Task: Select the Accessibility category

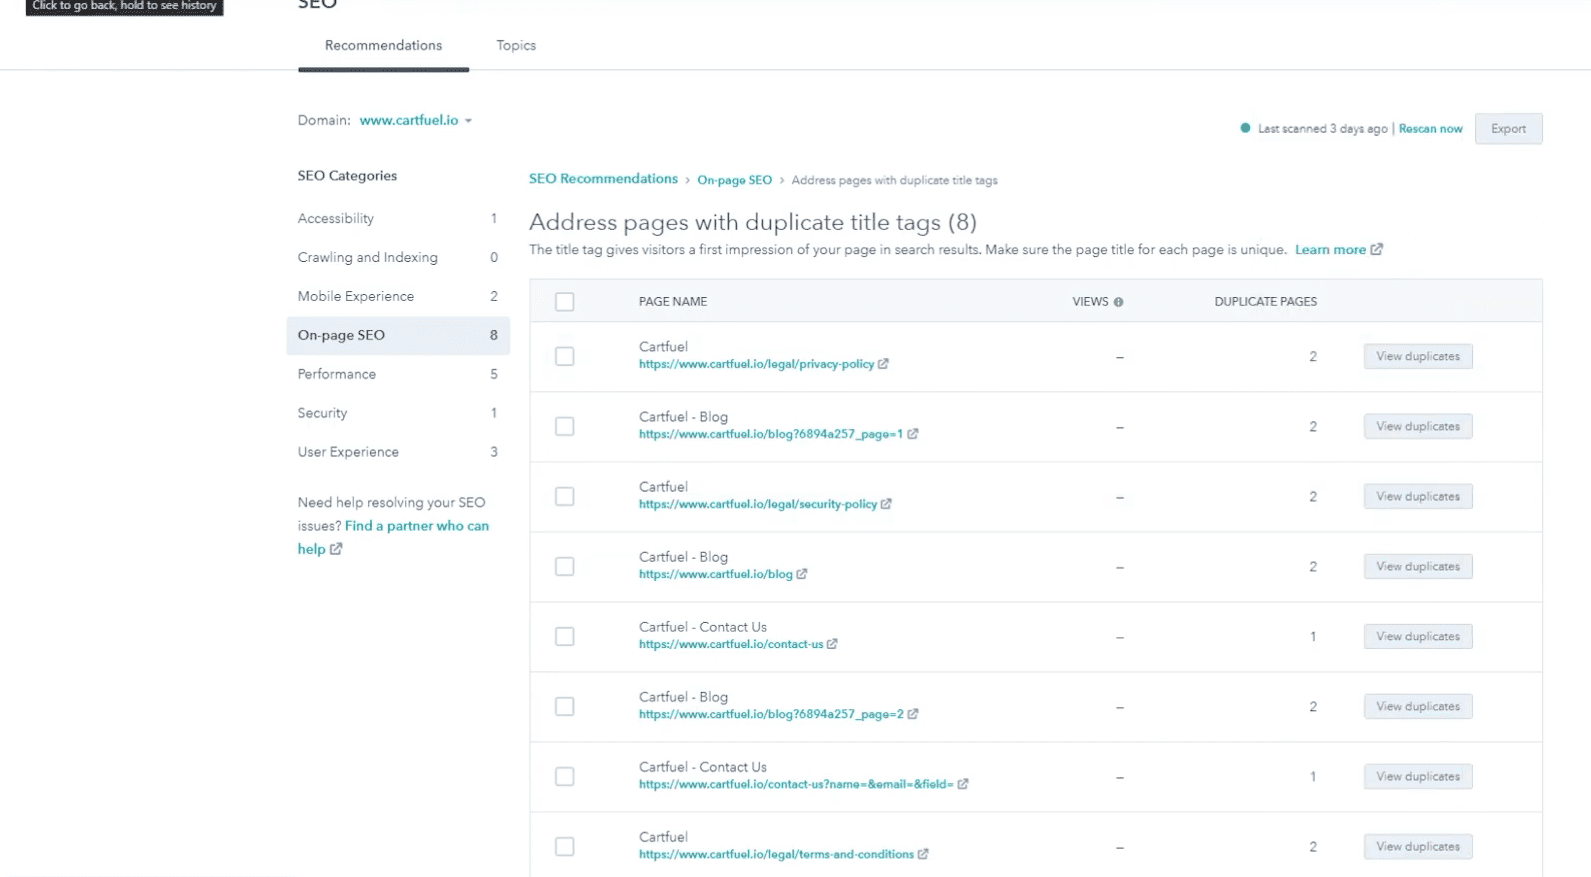Action: click(398, 218)
